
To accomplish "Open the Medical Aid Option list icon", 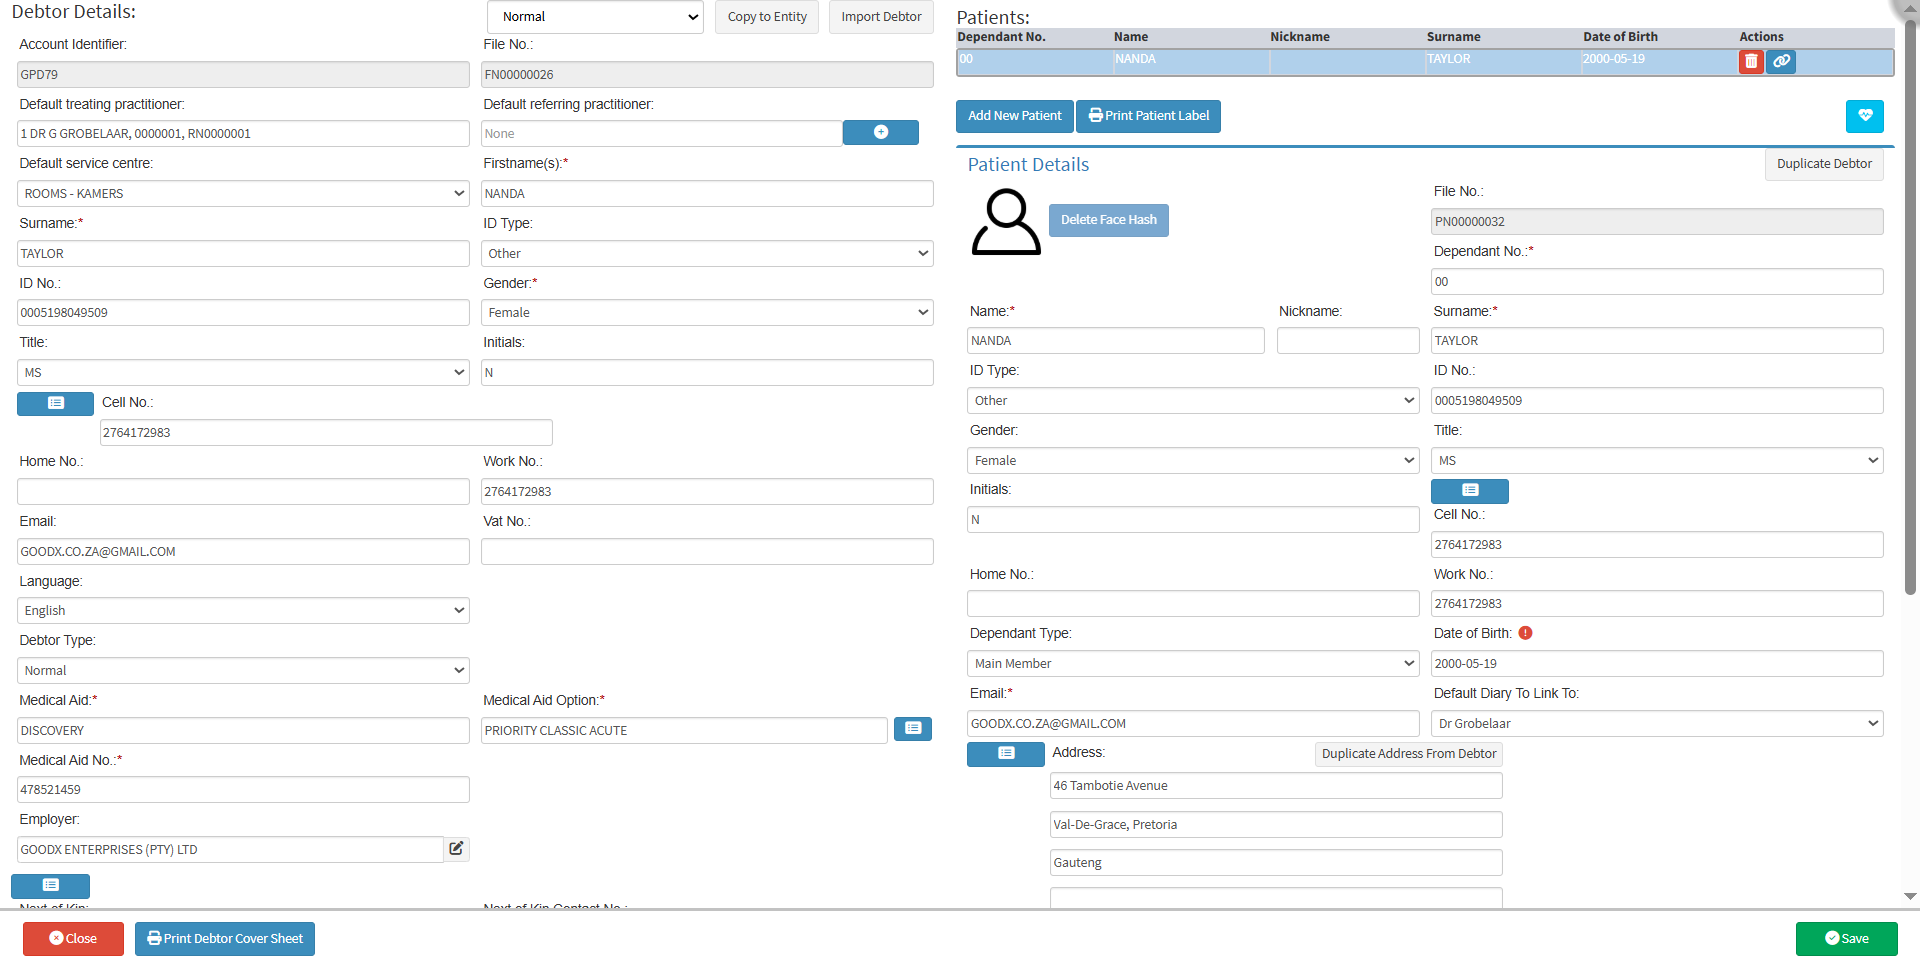I will 912,729.
